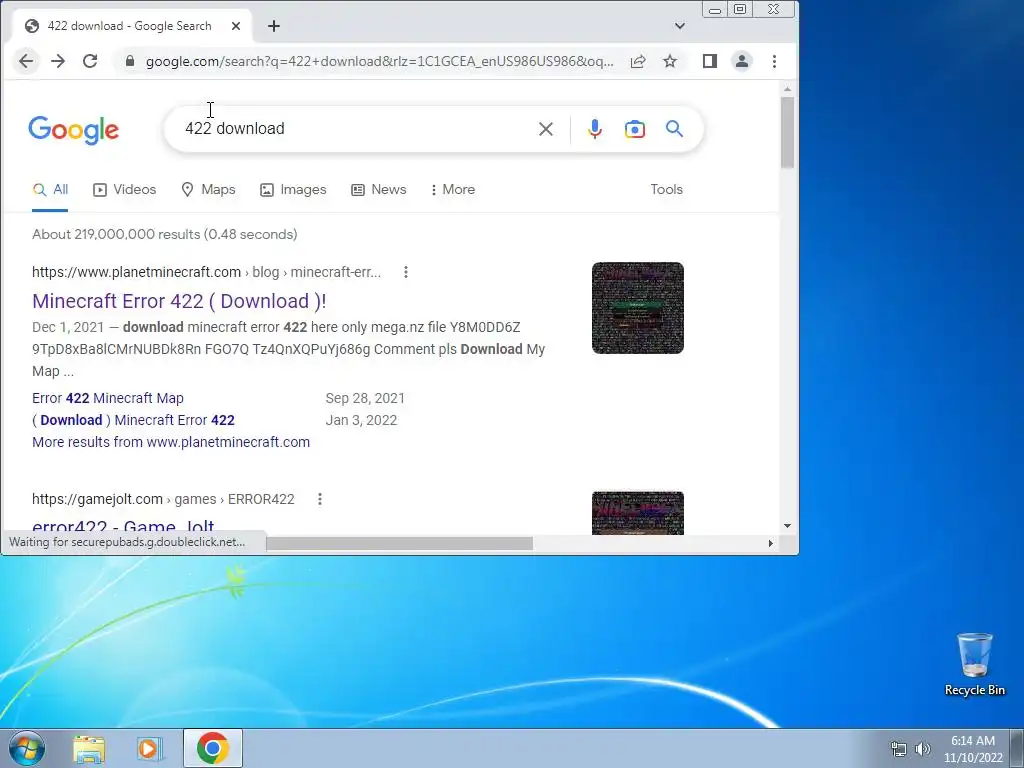Click the planetminecraft.com result URL
Screen dimensions: 1024x768
click(x=206, y=272)
